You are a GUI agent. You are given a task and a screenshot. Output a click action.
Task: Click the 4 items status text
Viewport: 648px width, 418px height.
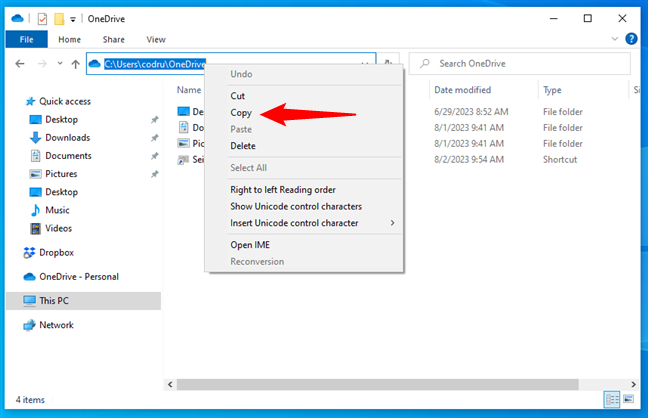click(x=30, y=400)
